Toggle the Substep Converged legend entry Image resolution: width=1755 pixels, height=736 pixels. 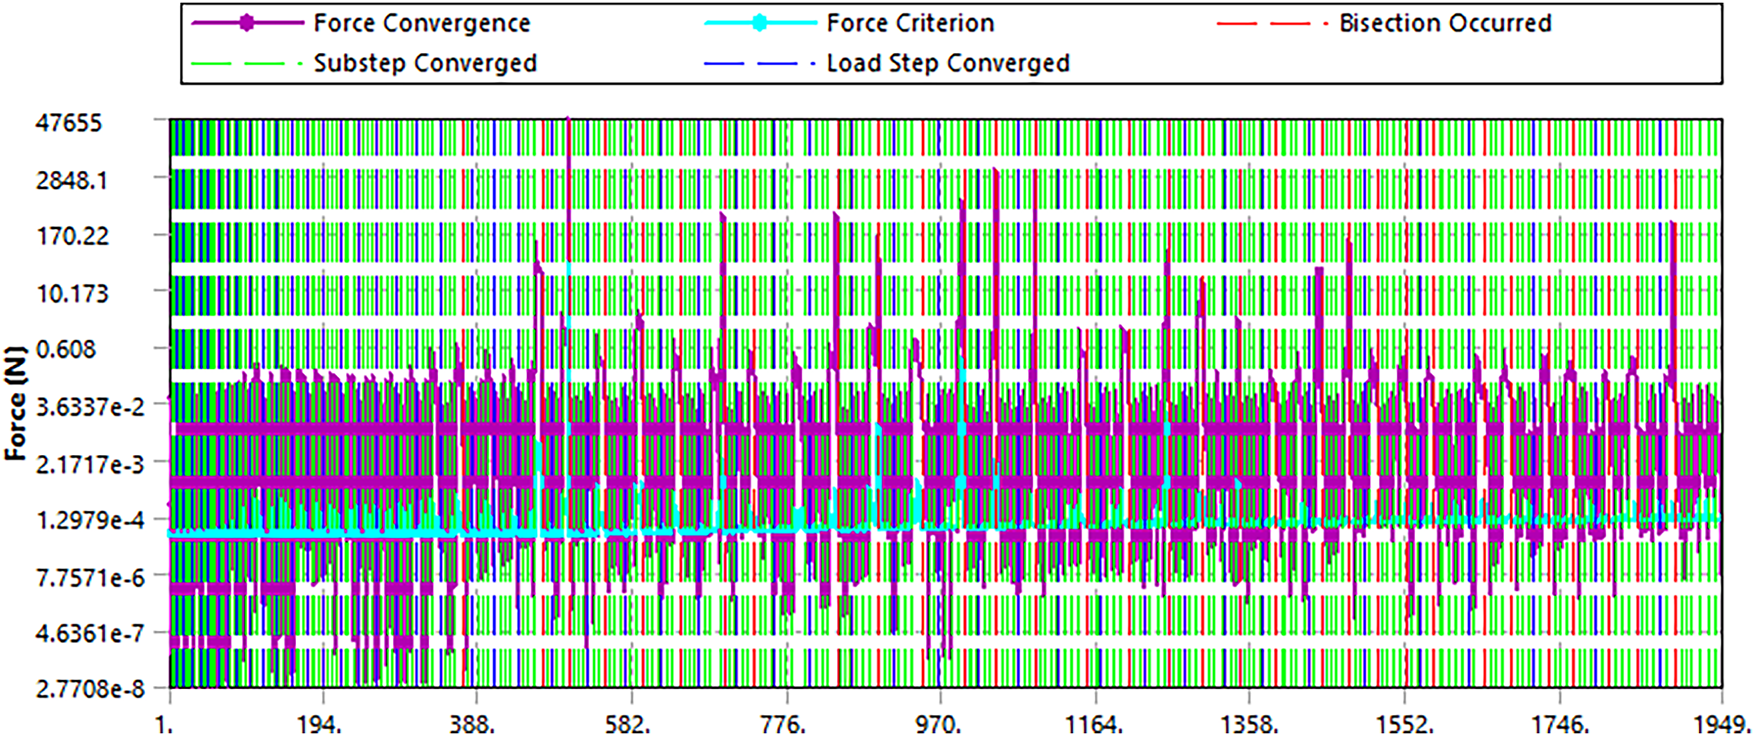click(425, 63)
